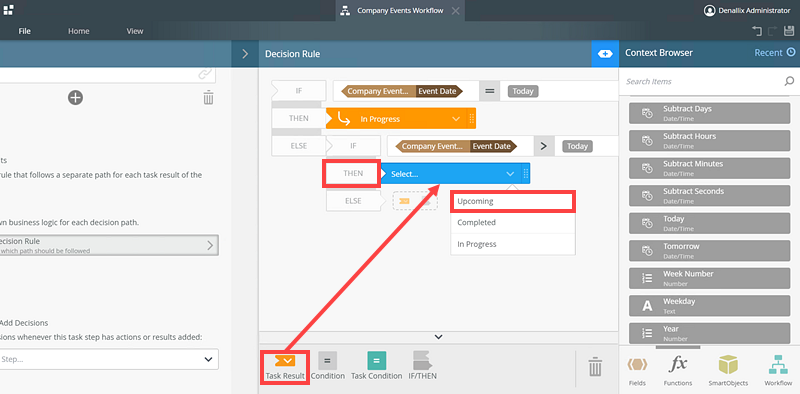
Task: Open the Step... dropdown
Action: tap(109, 359)
